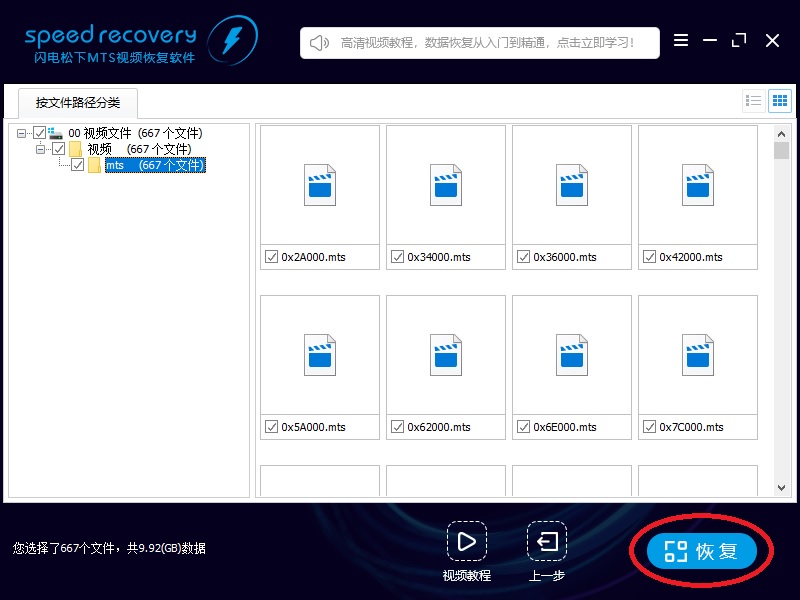
Task: Click the speaker announcement icon
Action: pos(319,43)
